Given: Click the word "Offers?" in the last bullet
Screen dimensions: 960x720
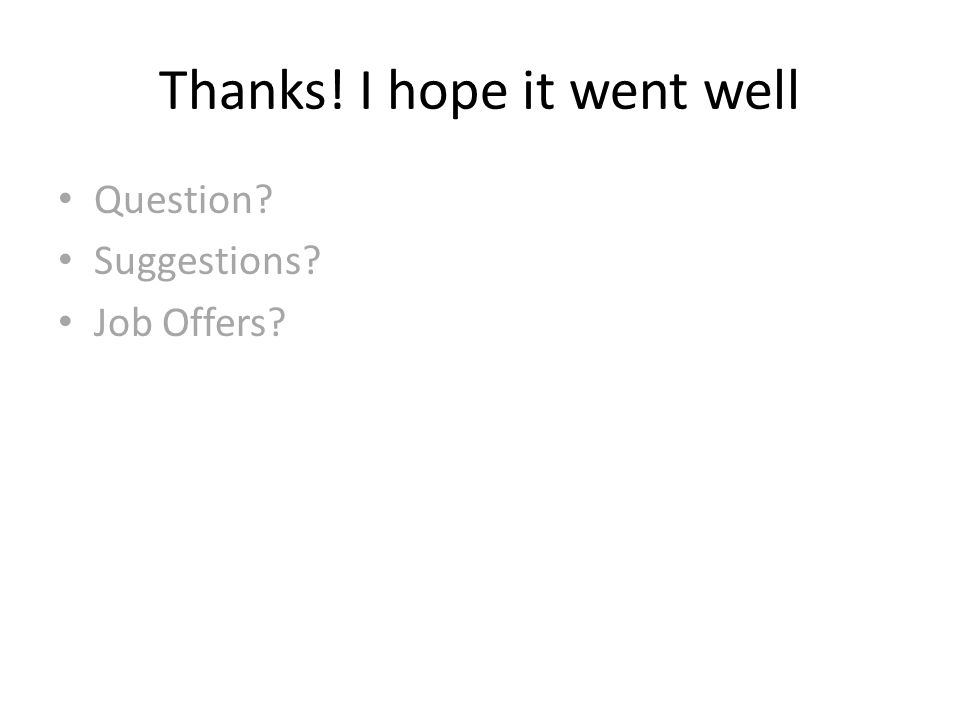Looking at the screenshot, I should tap(223, 322).
